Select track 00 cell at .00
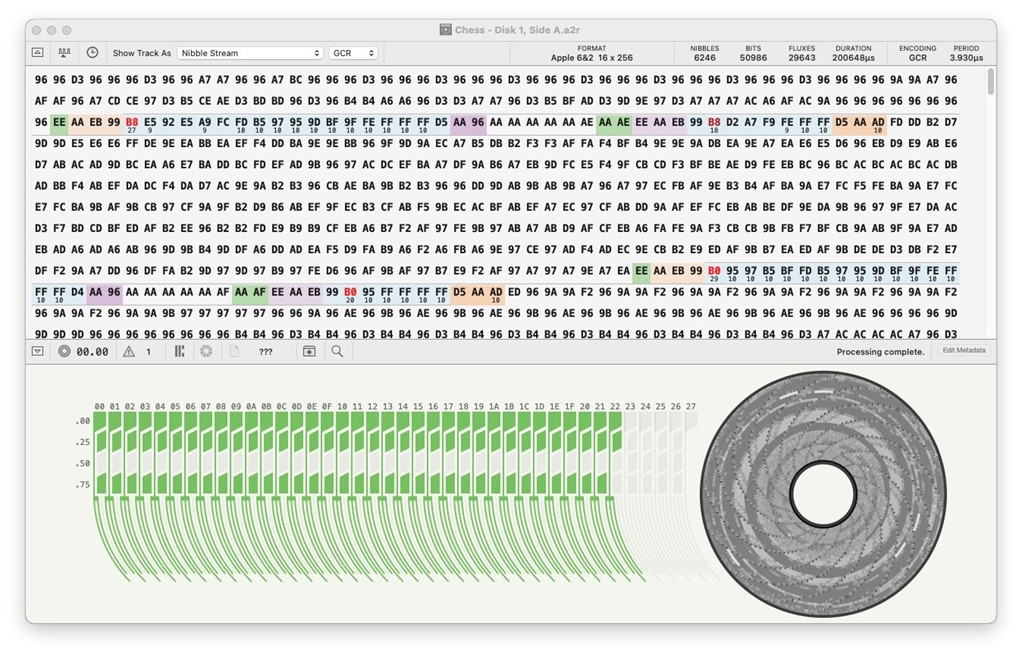Image resolution: width=1022 pixels, height=655 pixels. click(100, 422)
